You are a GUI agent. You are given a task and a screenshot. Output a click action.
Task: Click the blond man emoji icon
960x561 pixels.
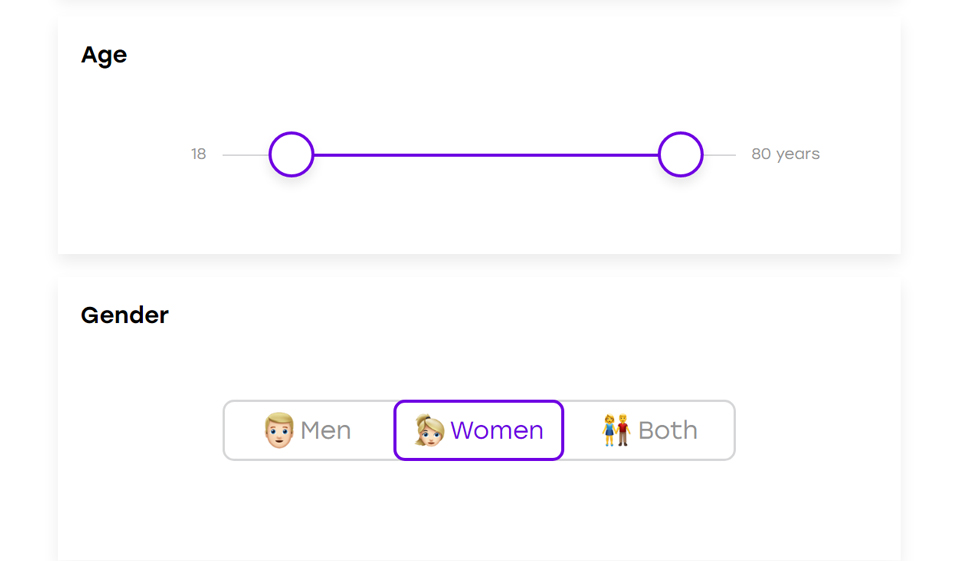pos(279,430)
